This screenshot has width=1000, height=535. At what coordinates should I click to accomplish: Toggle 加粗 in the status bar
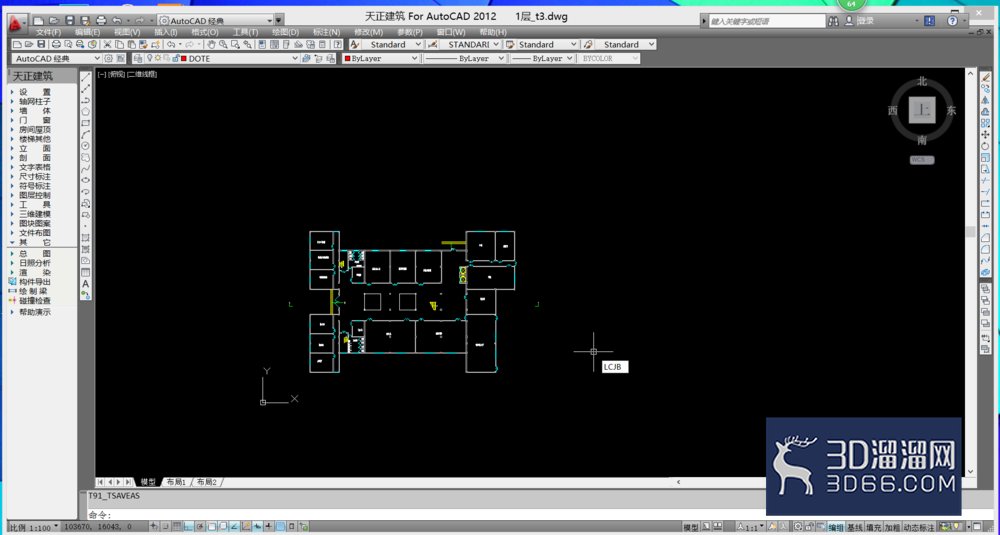[892, 527]
